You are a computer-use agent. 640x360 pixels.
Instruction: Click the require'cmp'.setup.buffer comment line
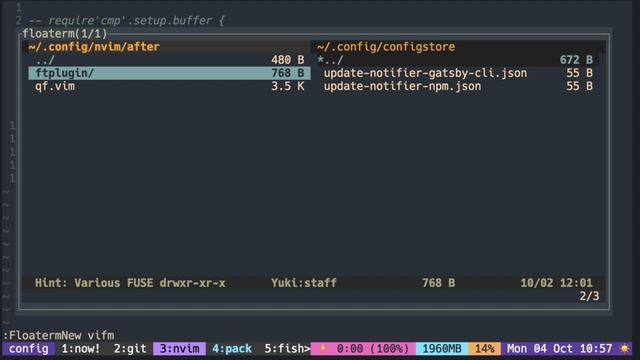click(127, 20)
